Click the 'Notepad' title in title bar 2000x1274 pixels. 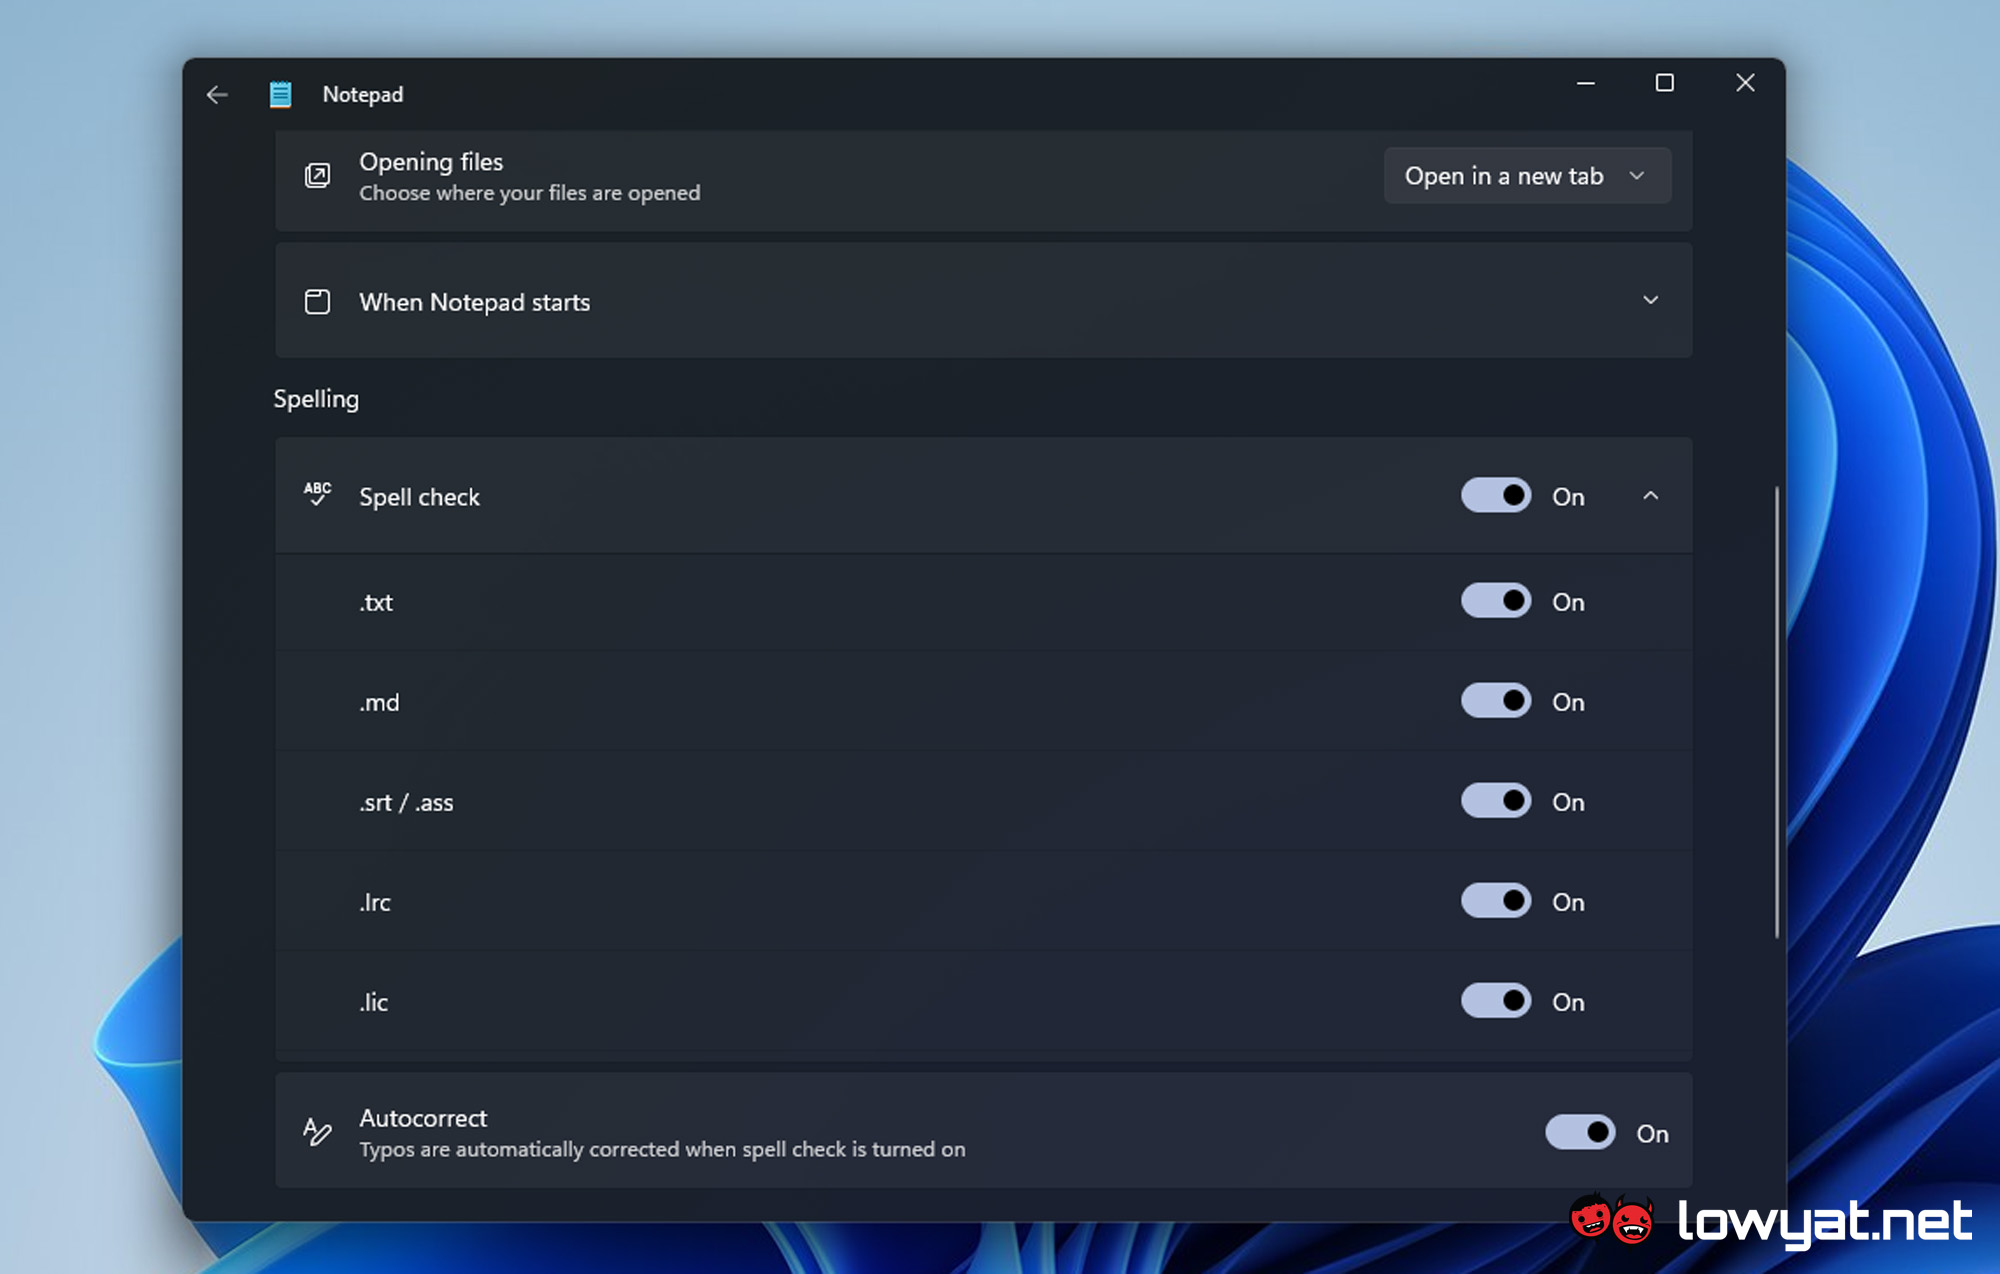[x=363, y=95]
